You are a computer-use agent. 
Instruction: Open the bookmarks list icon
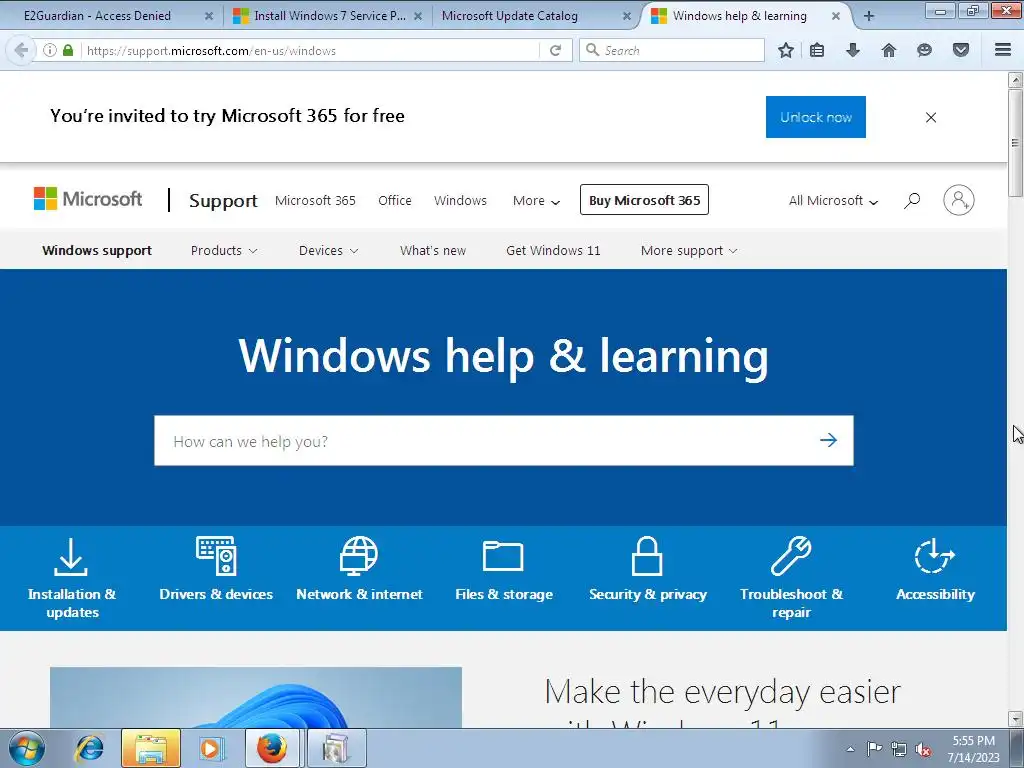pos(817,50)
